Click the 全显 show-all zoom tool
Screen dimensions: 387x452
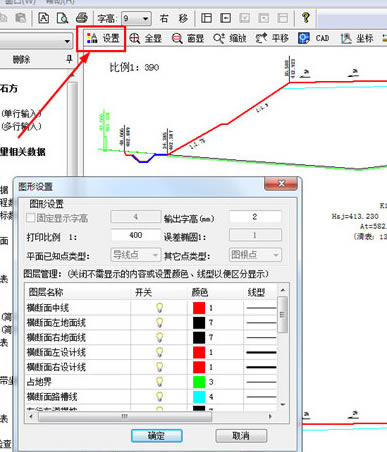click(x=145, y=38)
